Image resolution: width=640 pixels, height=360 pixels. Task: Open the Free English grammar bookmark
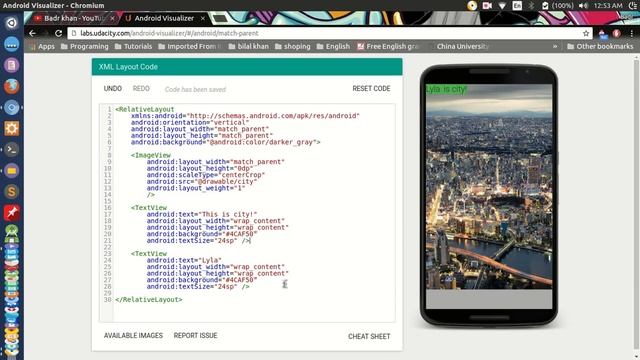point(388,47)
